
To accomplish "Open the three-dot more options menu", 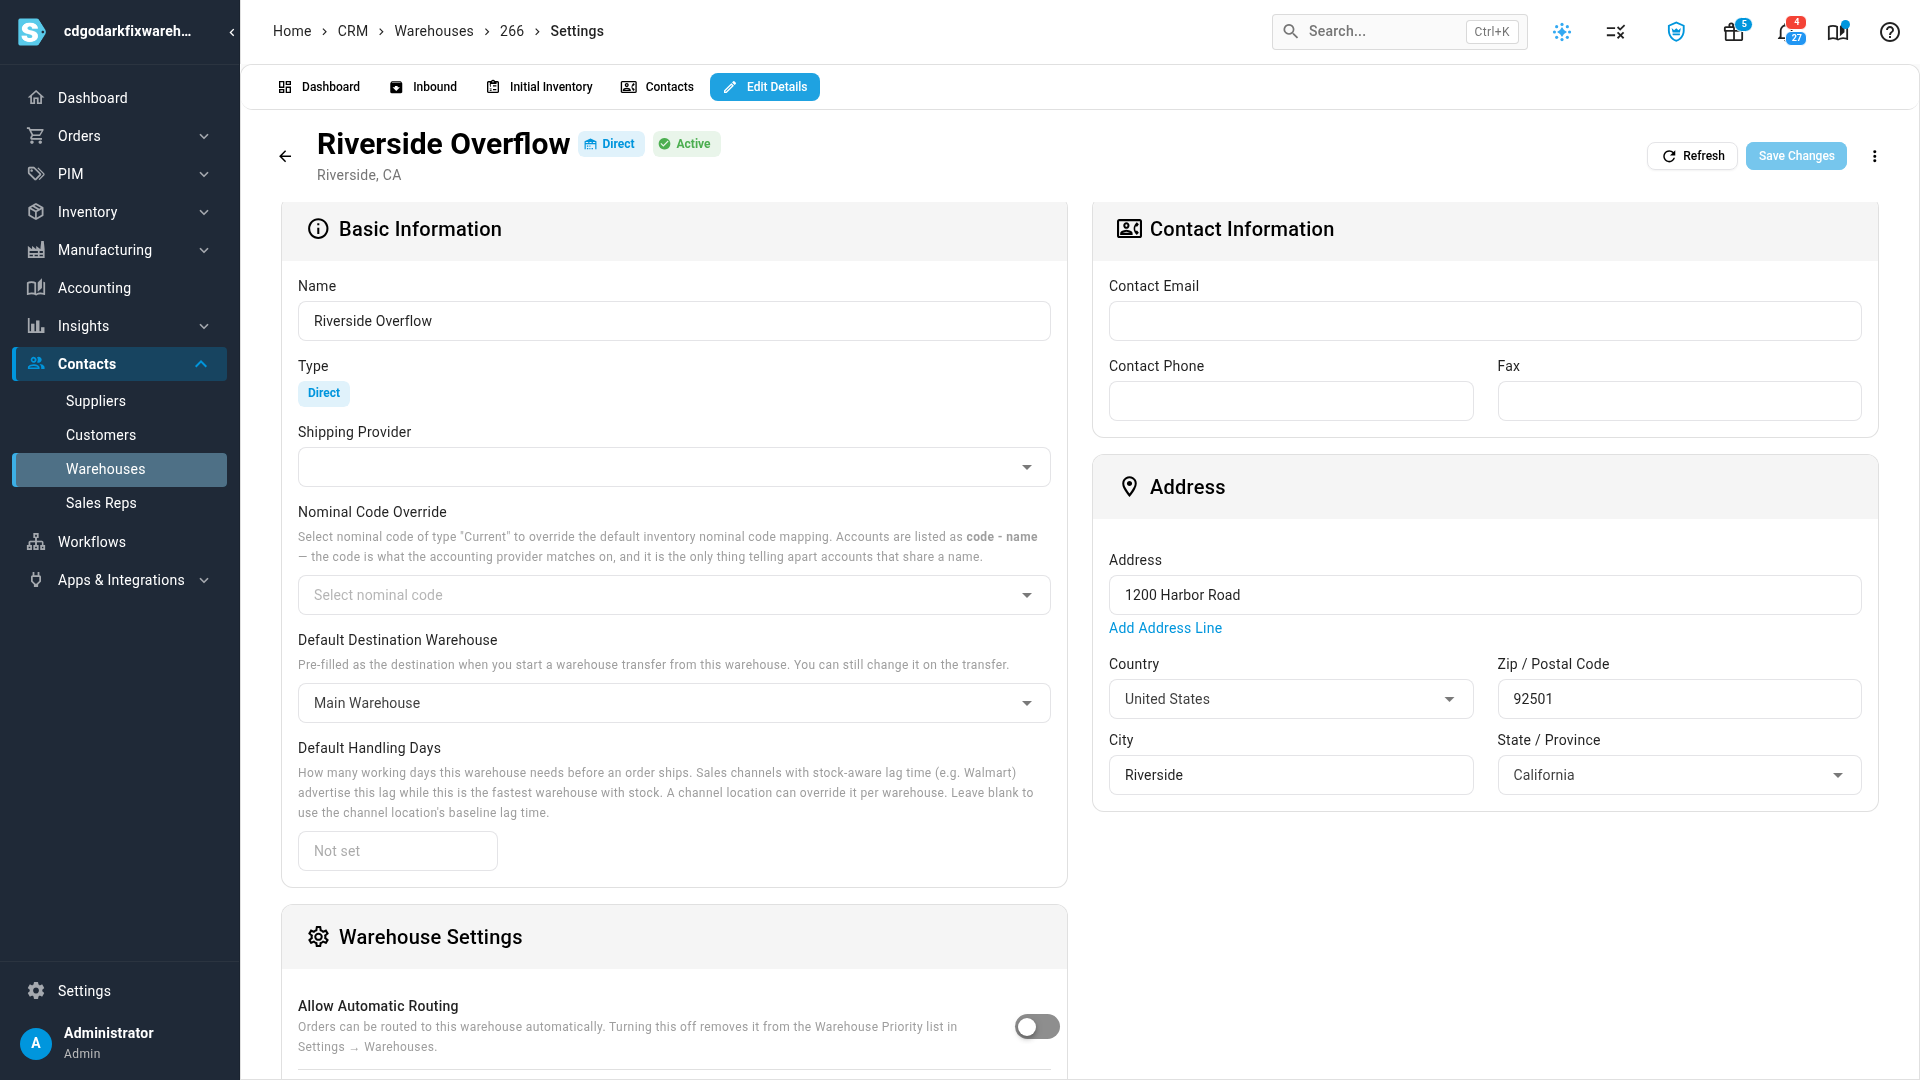I will click(1875, 156).
